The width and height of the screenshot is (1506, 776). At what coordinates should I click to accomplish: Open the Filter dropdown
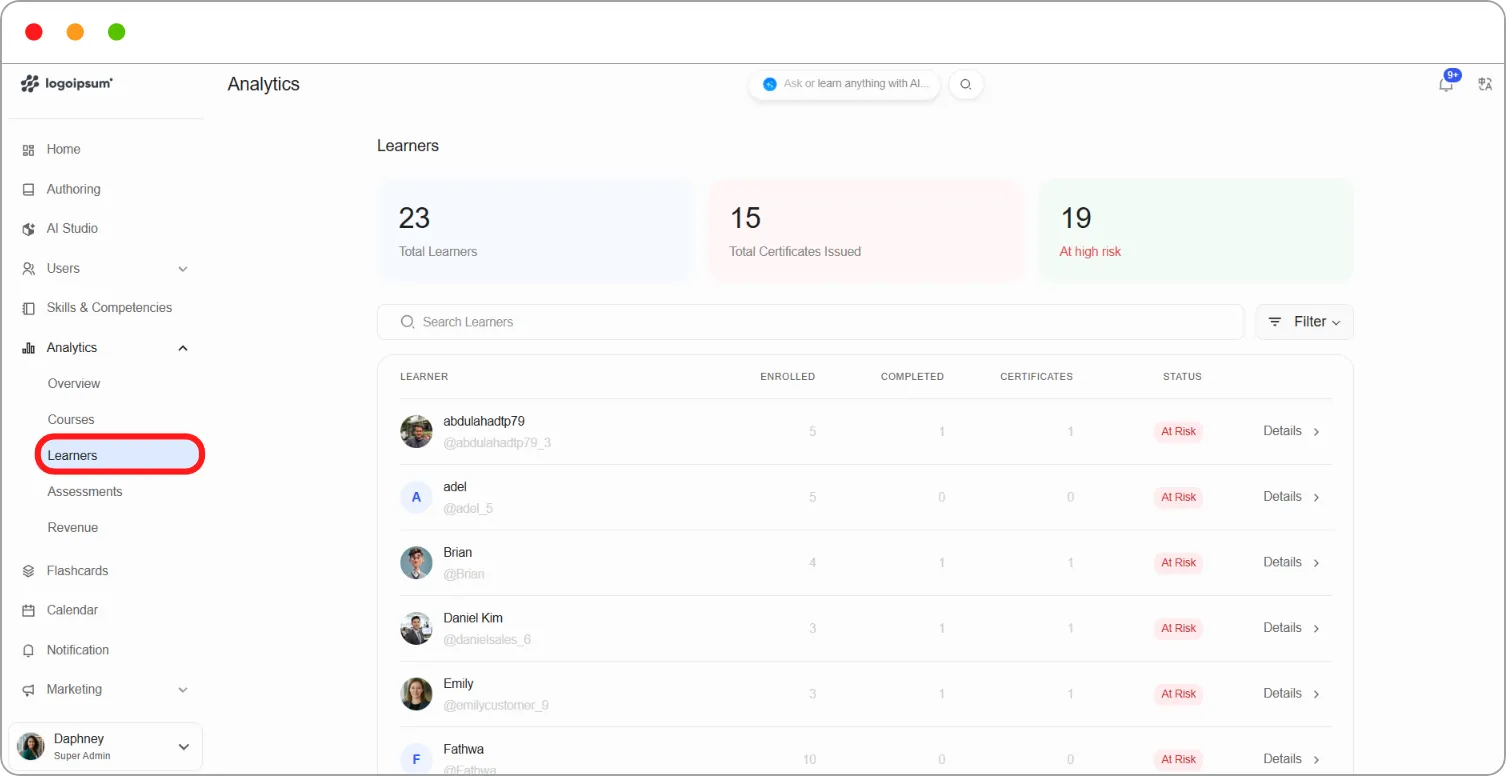[x=1304, y=322]
